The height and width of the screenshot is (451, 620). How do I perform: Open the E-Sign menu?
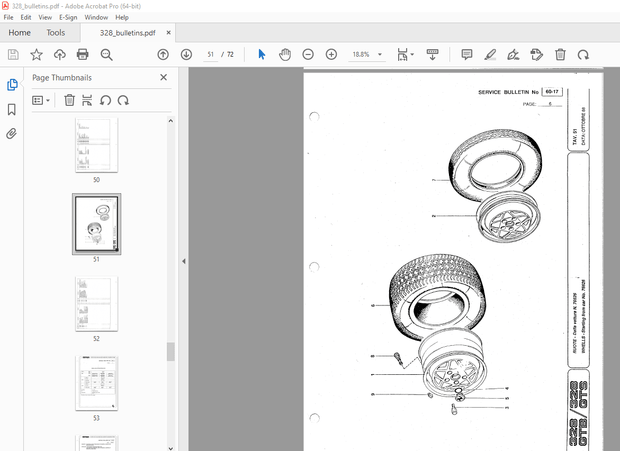pos(68,17)
